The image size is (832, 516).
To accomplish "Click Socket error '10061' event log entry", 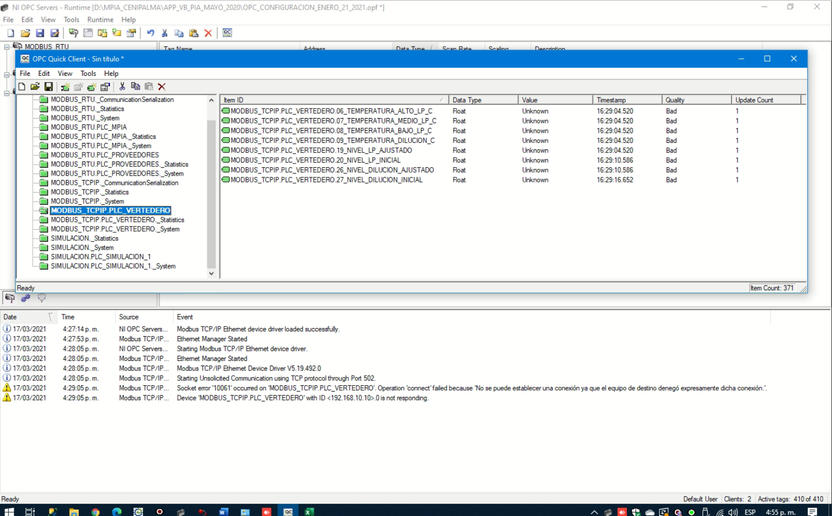I will pos(385,388).
